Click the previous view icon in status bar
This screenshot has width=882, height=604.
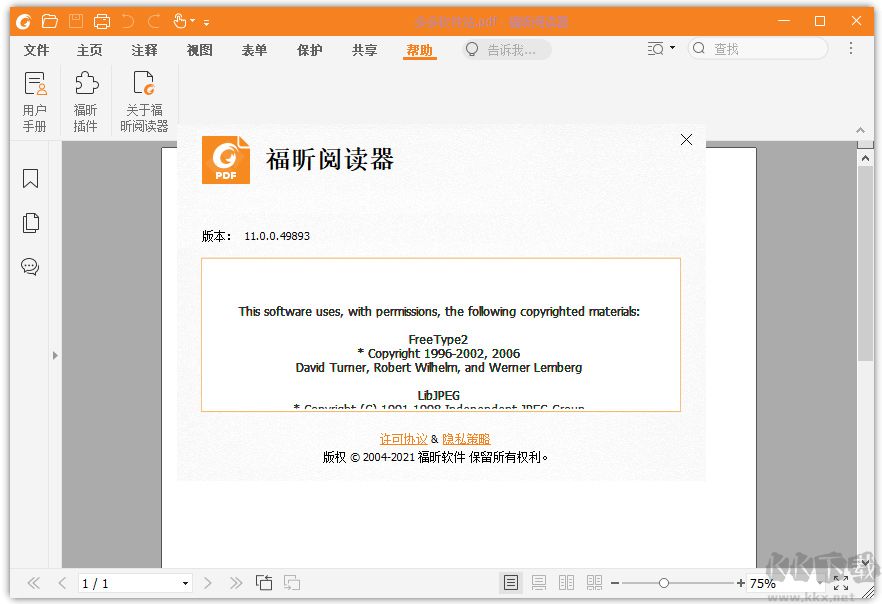coord(264,583)
